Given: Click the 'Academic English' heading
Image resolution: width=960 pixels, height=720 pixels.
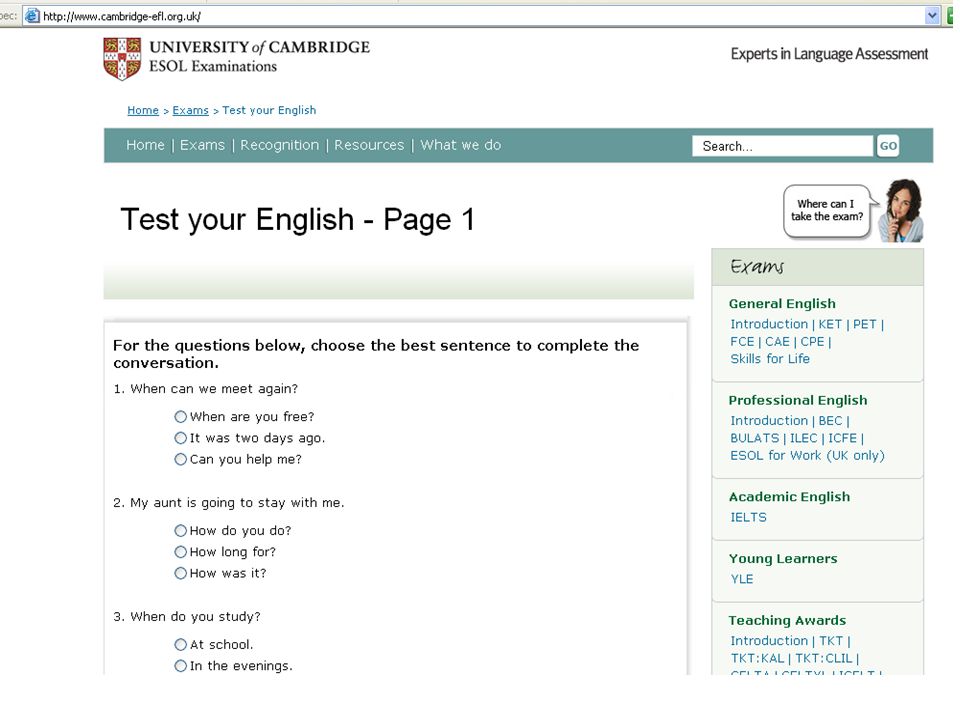Looking at the screenshot, I should point(789,497).
